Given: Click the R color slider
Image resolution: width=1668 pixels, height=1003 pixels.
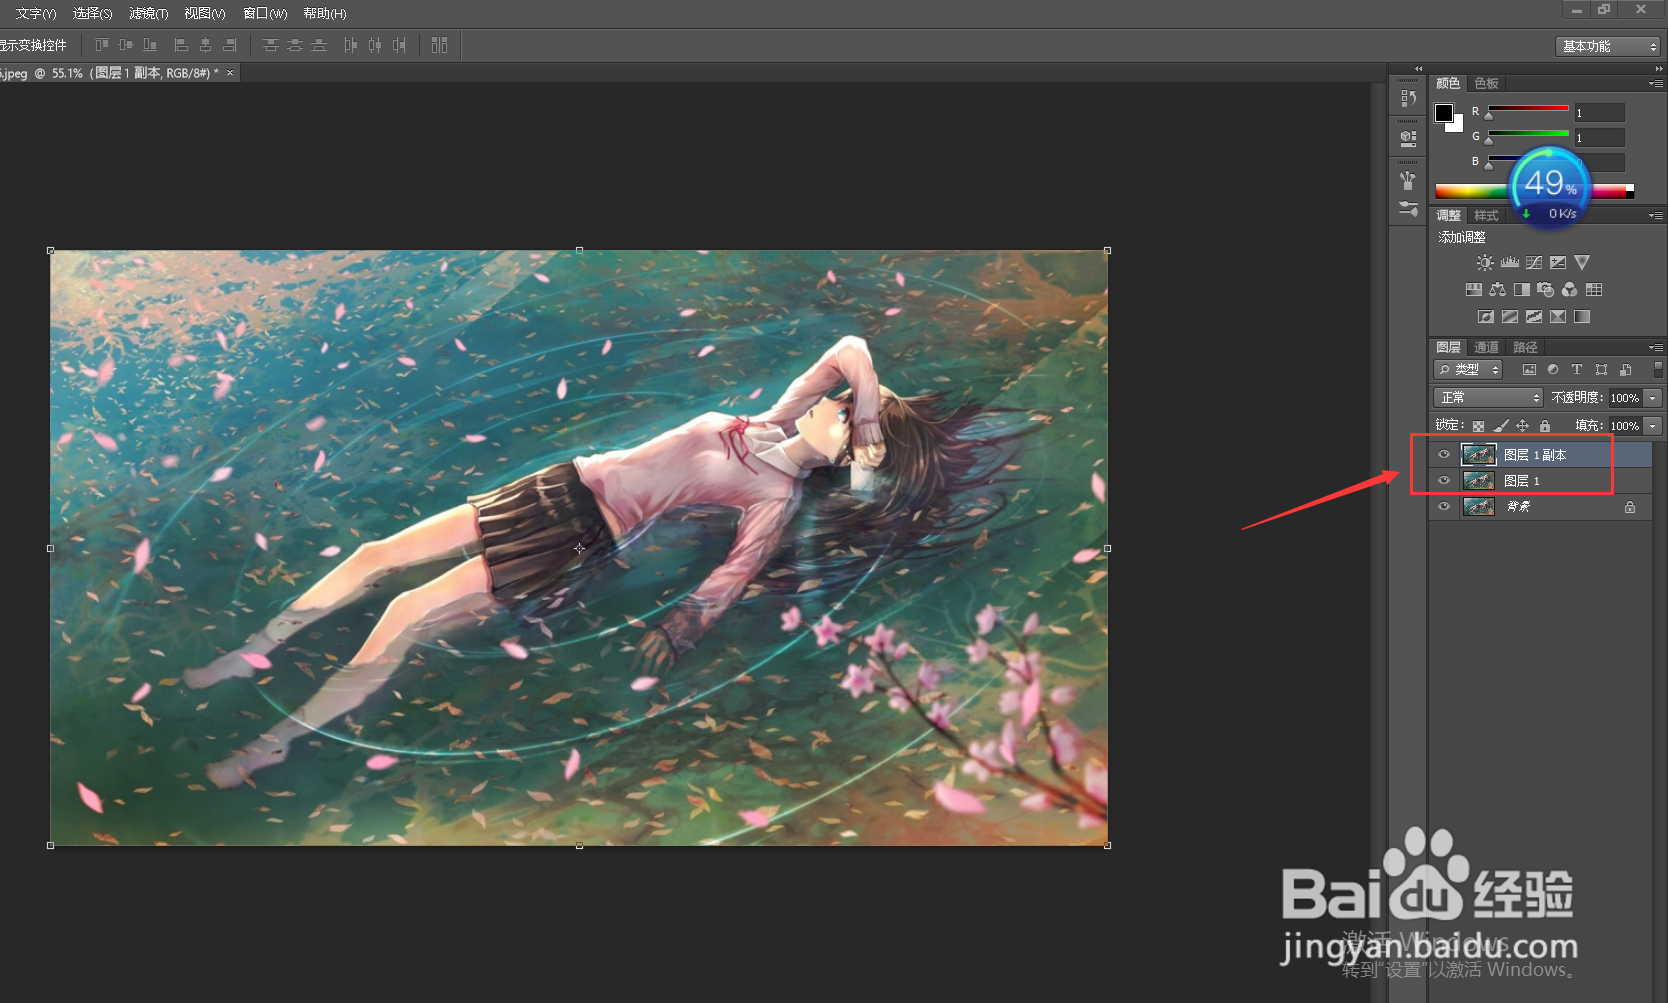Looking at the screenshot, I should 1528,109.
